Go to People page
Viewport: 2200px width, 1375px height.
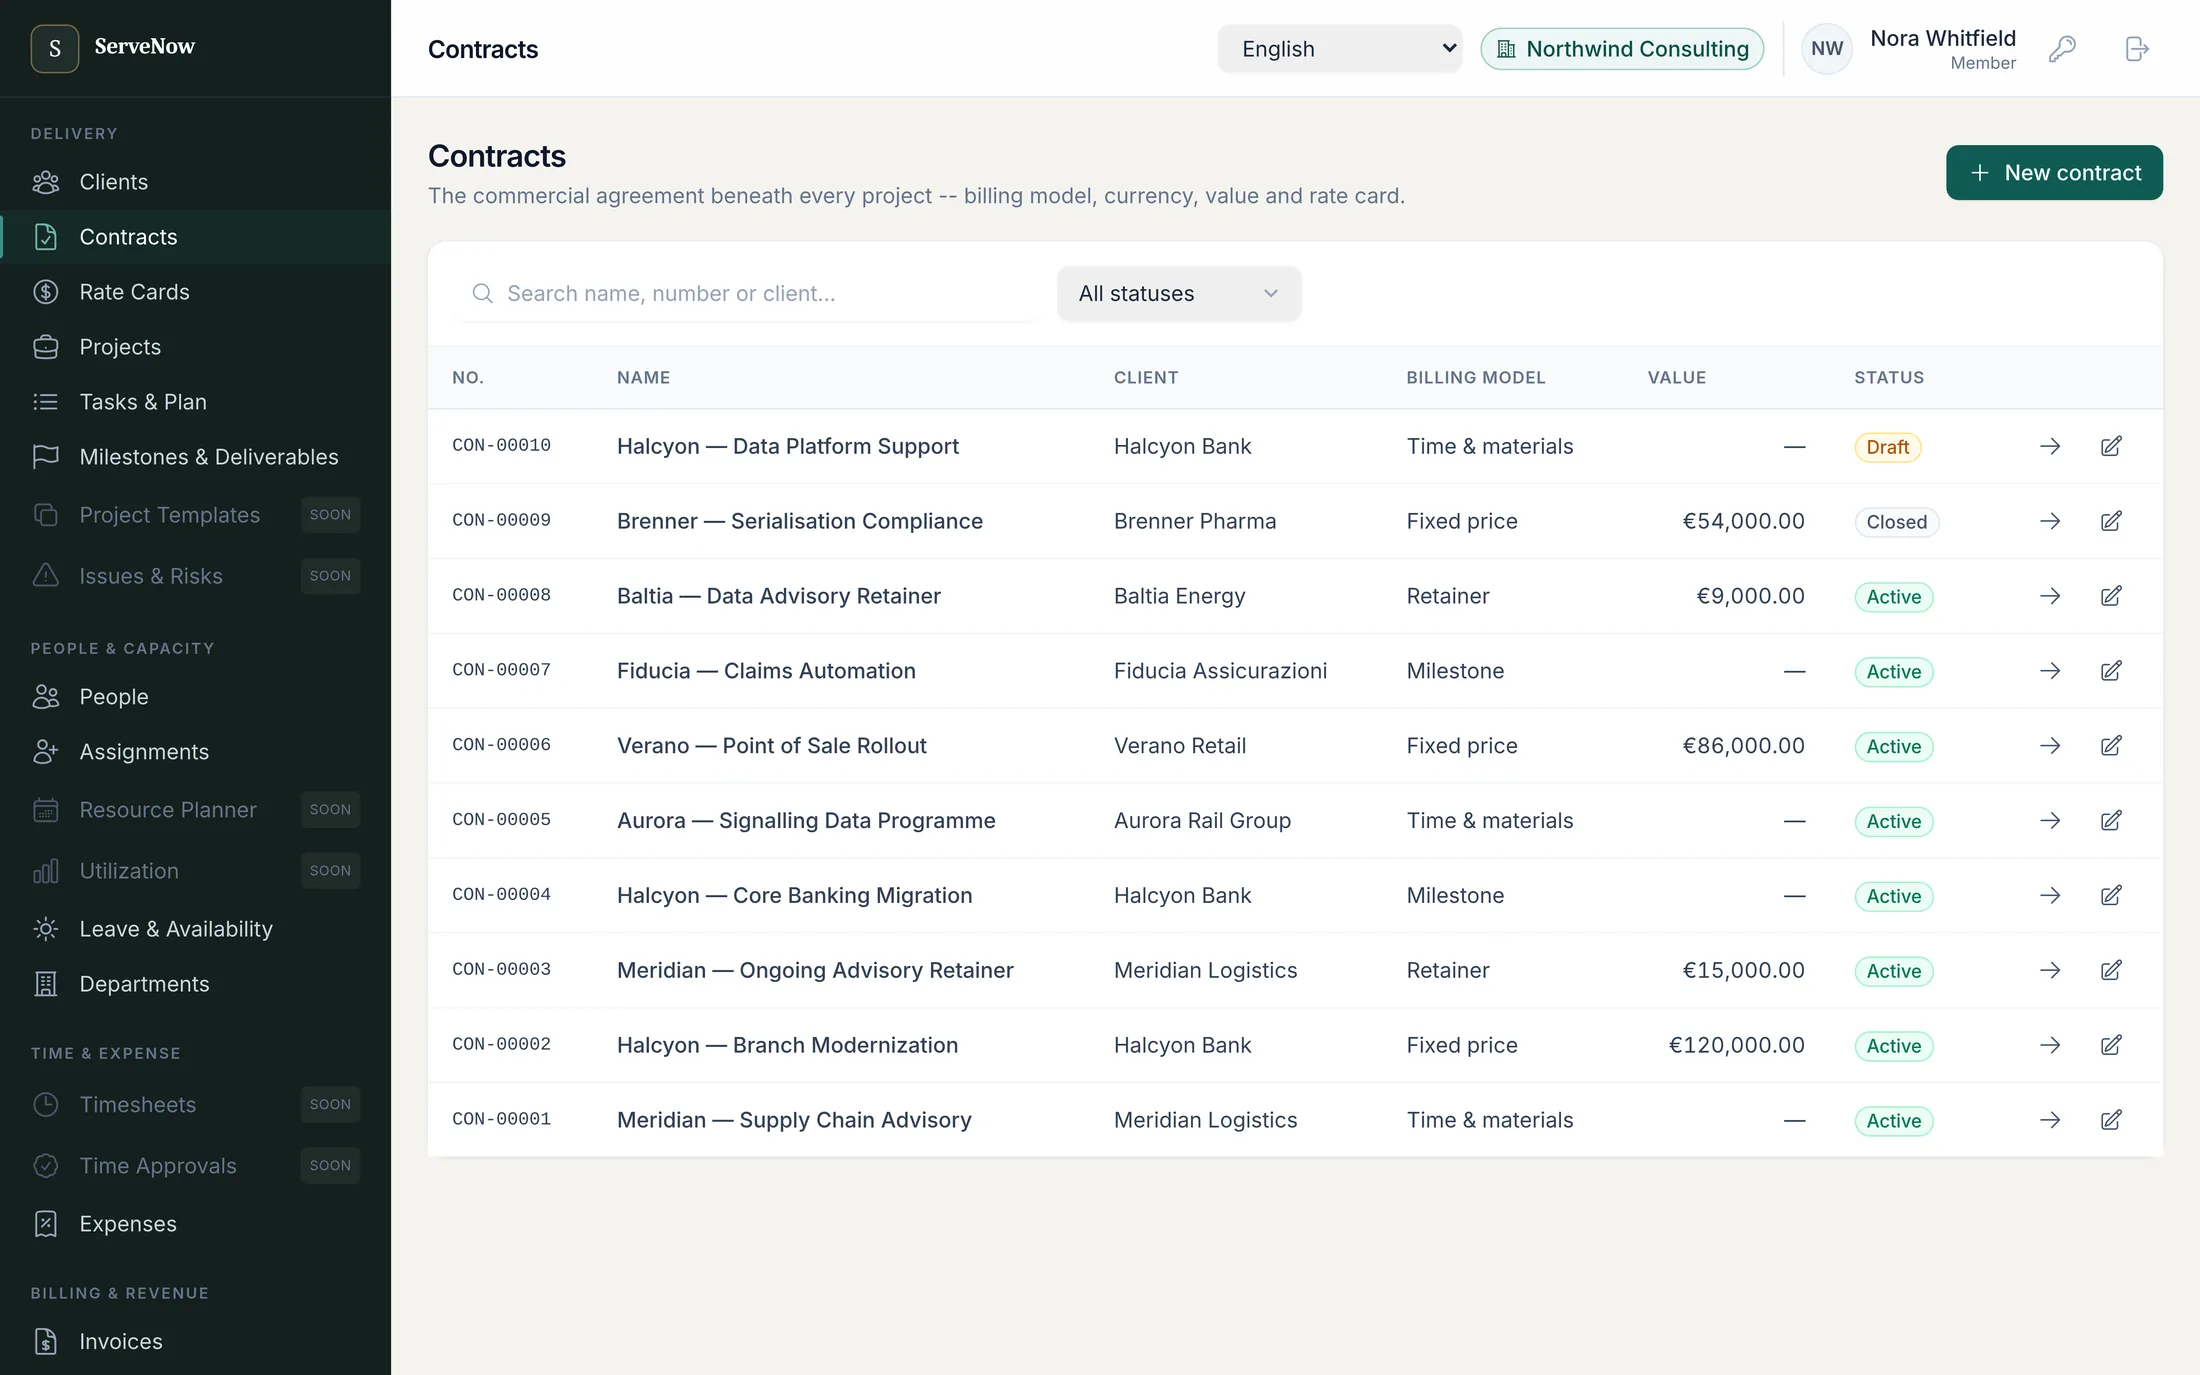[x=196, y=697]
